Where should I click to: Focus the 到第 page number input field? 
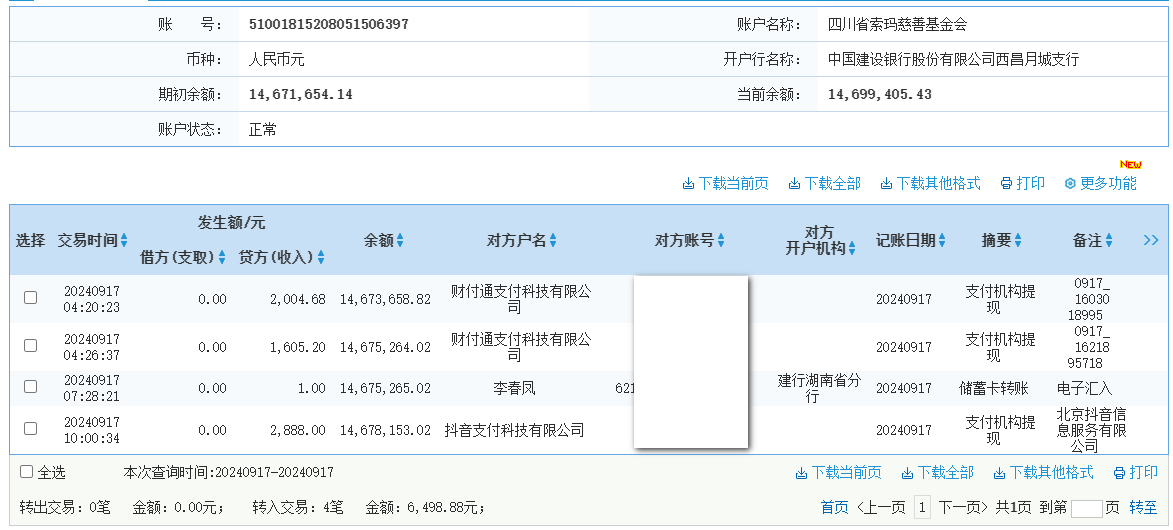1086,508
